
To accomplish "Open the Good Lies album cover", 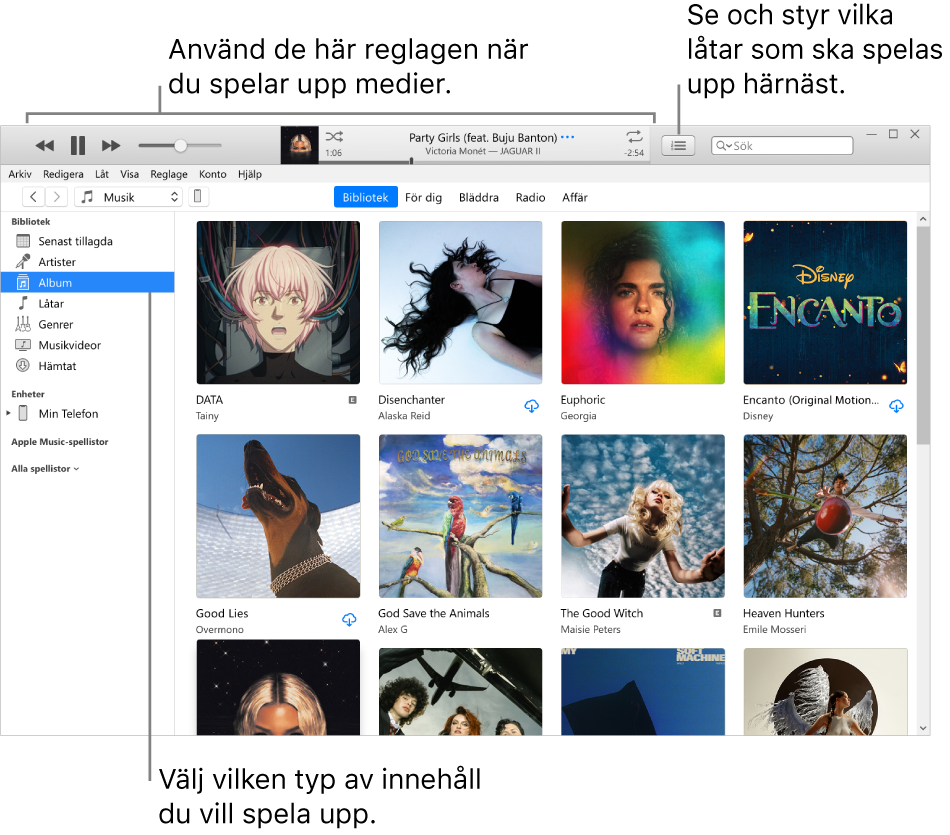I will (x=278, y=516).
